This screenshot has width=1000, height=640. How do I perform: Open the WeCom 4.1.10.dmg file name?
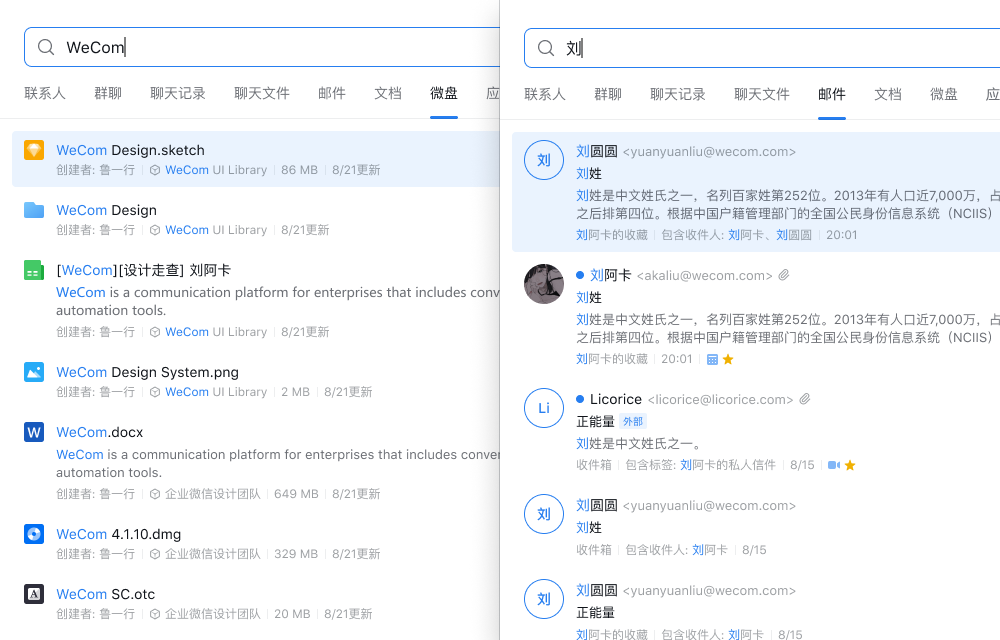click(x=119, y=534)
